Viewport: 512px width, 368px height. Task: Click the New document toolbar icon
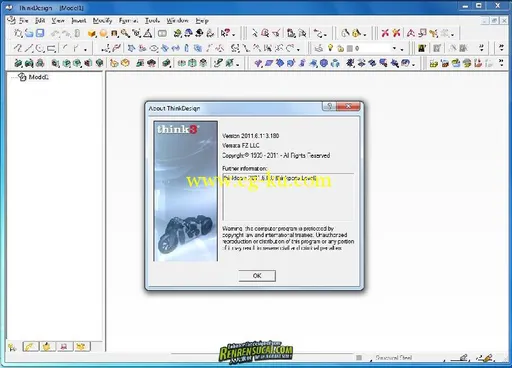[x=18, y=33]
